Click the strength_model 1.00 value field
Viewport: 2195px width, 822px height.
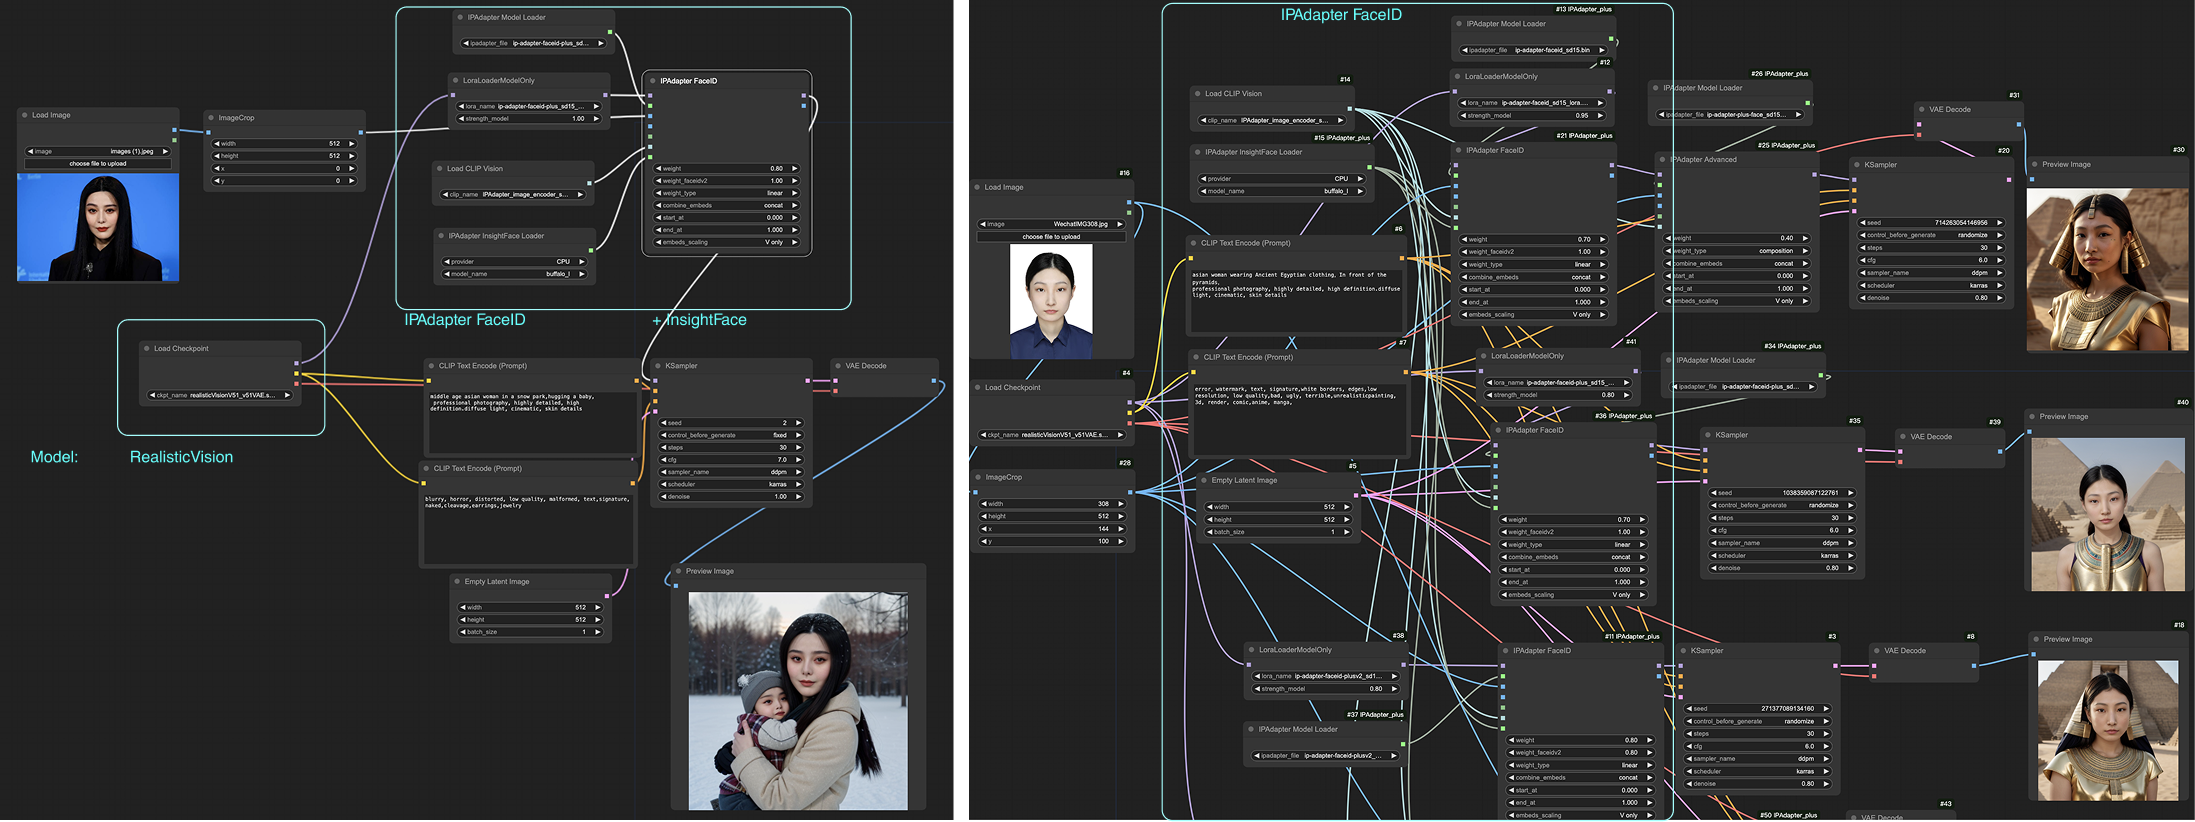click(x=530, y=119)
